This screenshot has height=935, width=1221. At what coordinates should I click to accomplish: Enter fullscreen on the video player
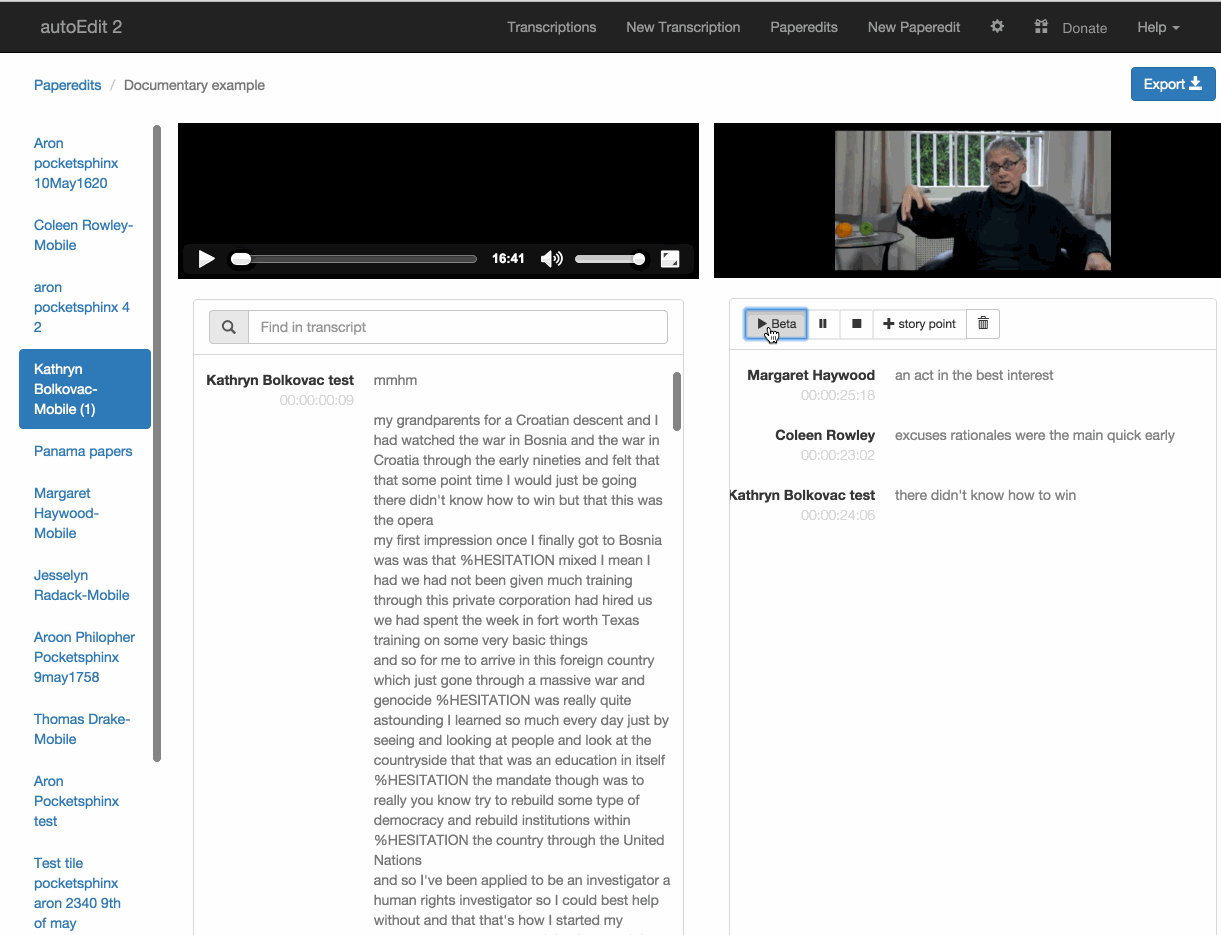tap(670, 259)
